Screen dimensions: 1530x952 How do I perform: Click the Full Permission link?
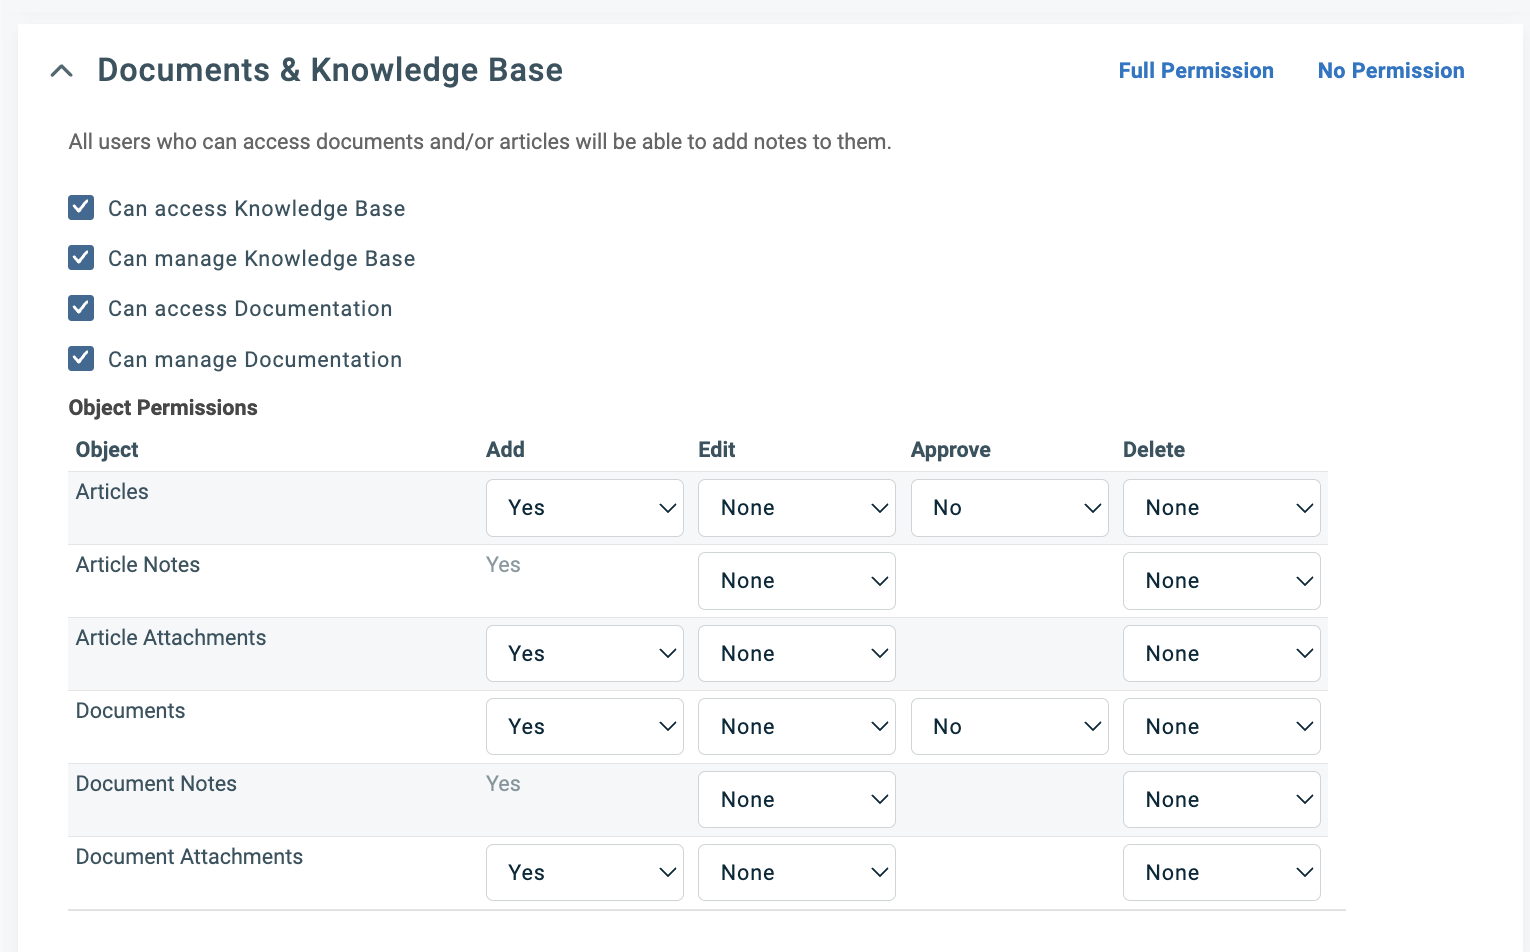point(1196,70)
